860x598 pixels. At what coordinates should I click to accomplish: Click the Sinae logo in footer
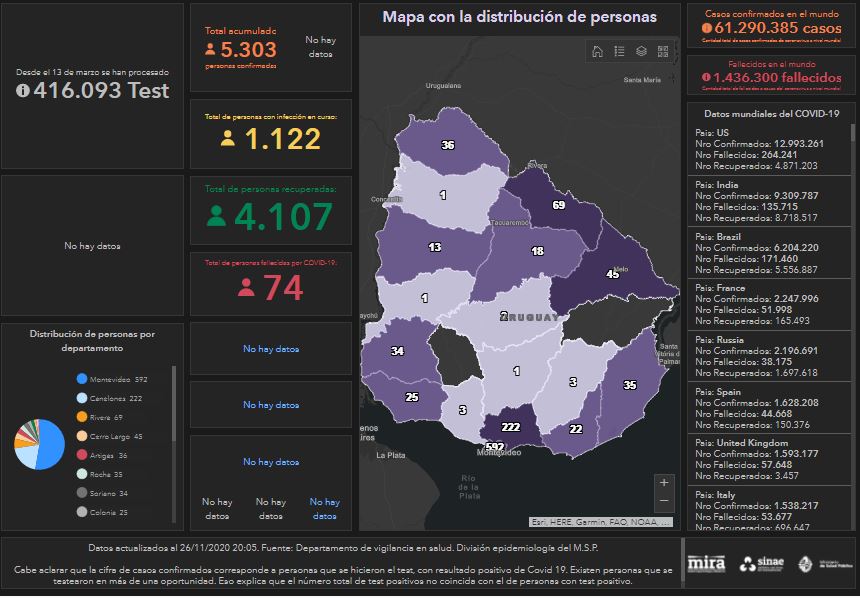(765, 564)
